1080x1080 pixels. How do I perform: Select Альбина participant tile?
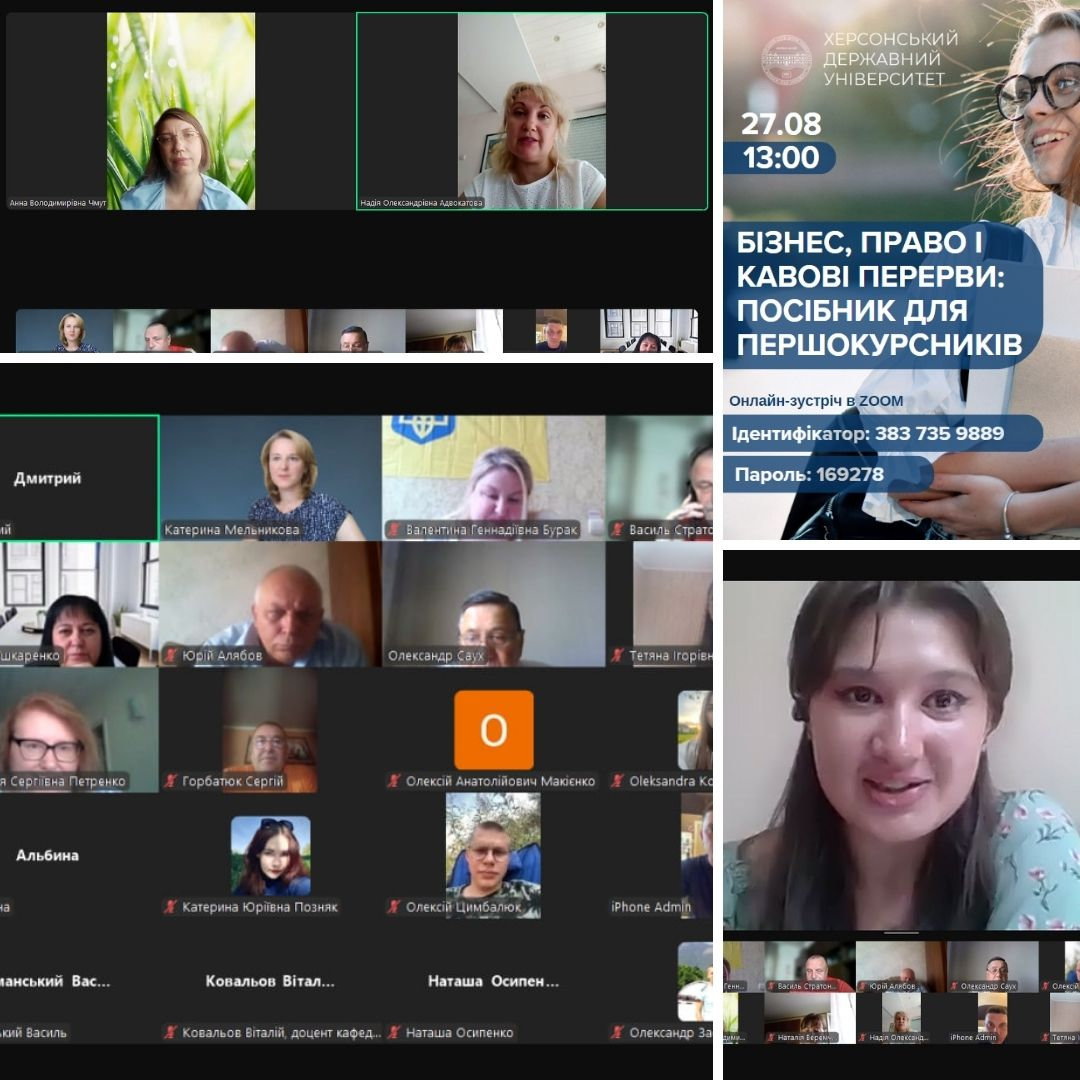click(x=79, y=856)
